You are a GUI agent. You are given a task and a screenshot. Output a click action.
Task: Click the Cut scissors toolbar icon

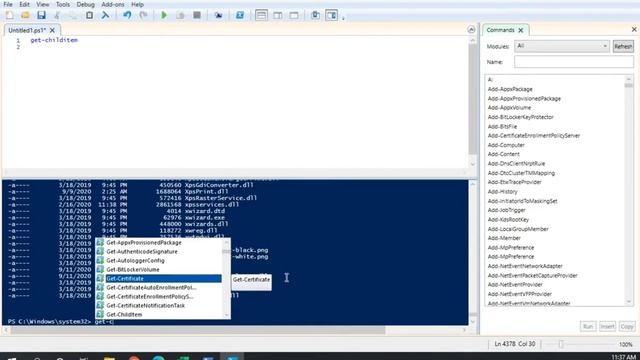click(57, 16)
